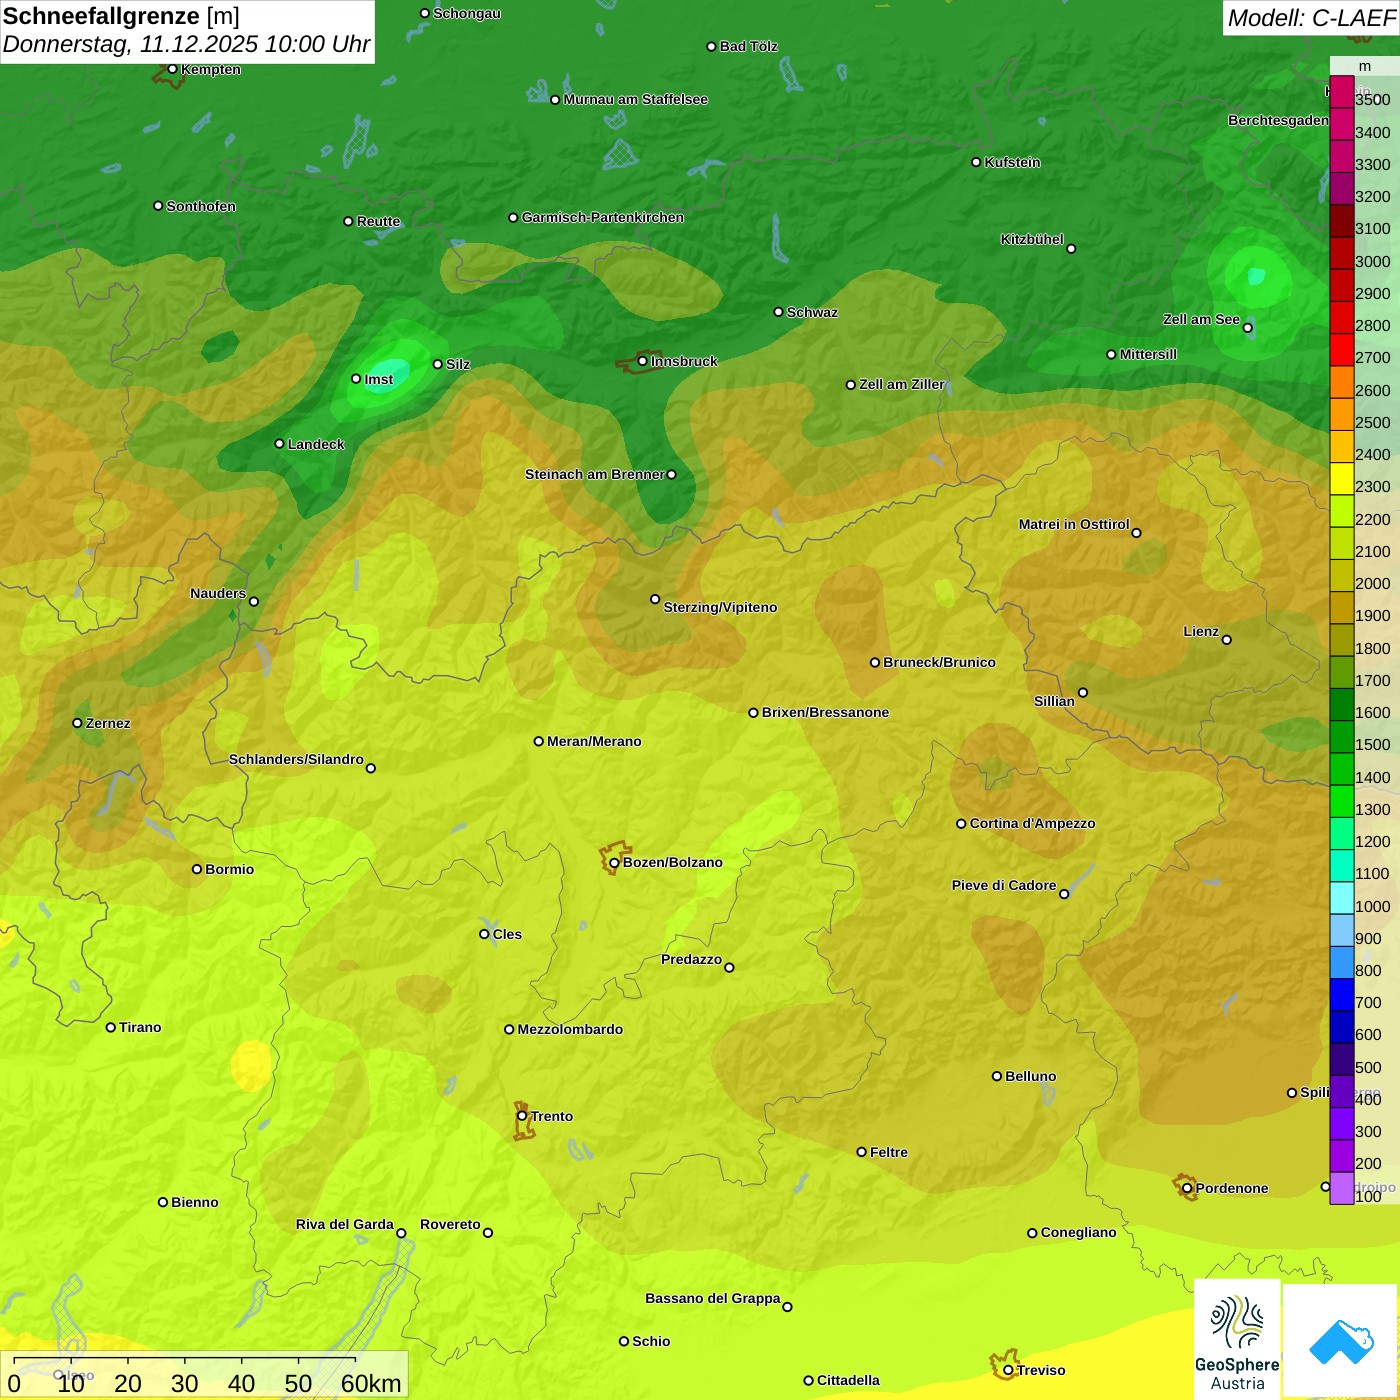Click the Bormio marker dot
Screen dimensions: 1400x1400
click(197, 869)
